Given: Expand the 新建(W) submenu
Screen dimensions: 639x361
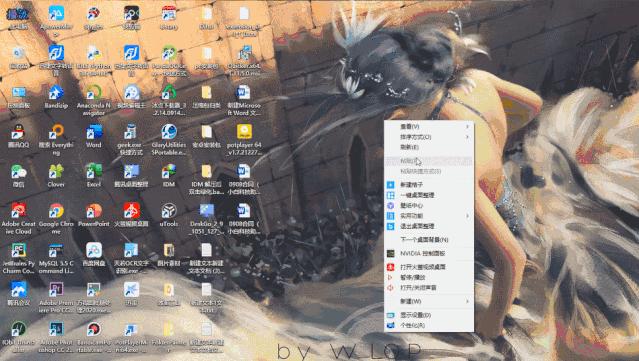Looking at the screenshot, I should coord(429,302).
